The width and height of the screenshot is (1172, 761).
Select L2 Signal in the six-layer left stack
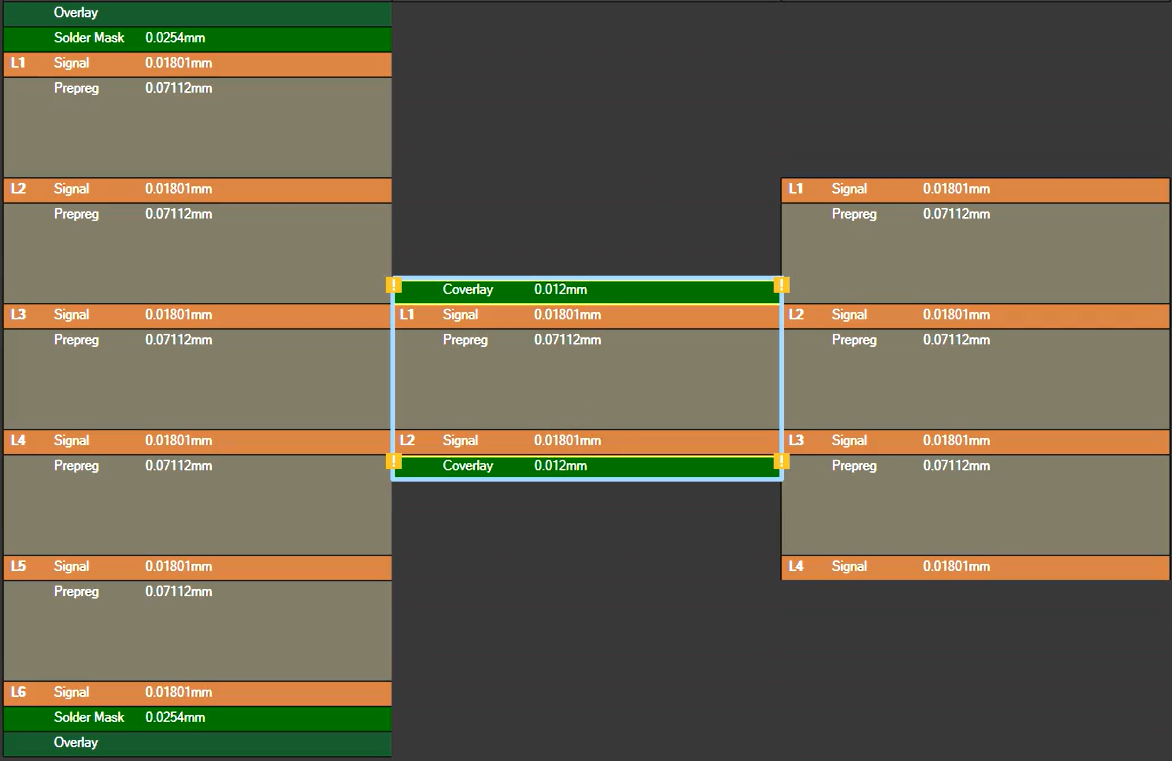pyautogui.click(x=197, y=190)
